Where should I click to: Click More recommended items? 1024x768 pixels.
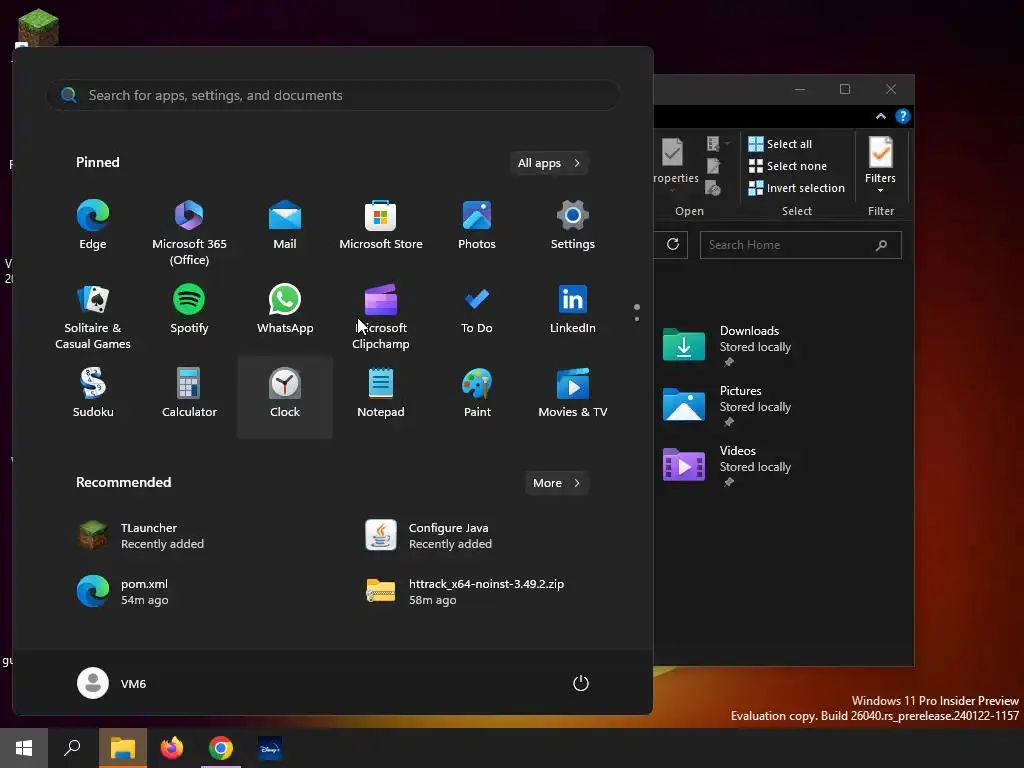point(556,483)
